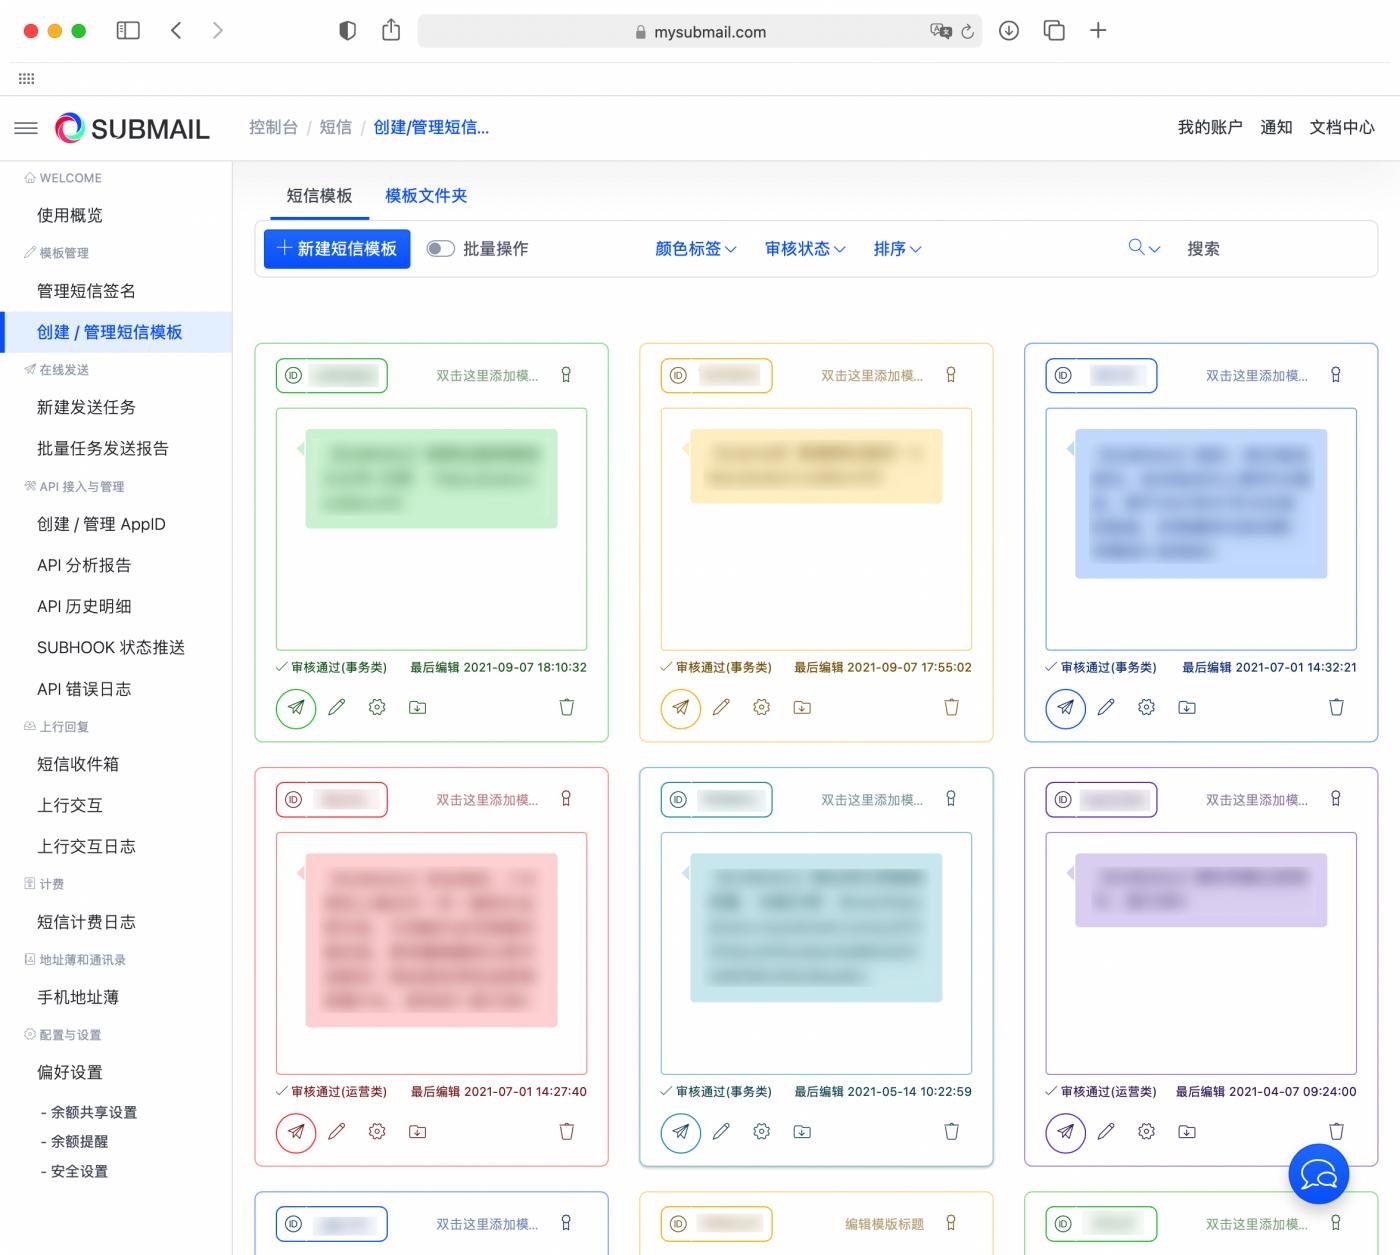Click the color tag pin icon on the green template
The height and width of the screenshot is (1255, 1400).
[x=566, y=375]
